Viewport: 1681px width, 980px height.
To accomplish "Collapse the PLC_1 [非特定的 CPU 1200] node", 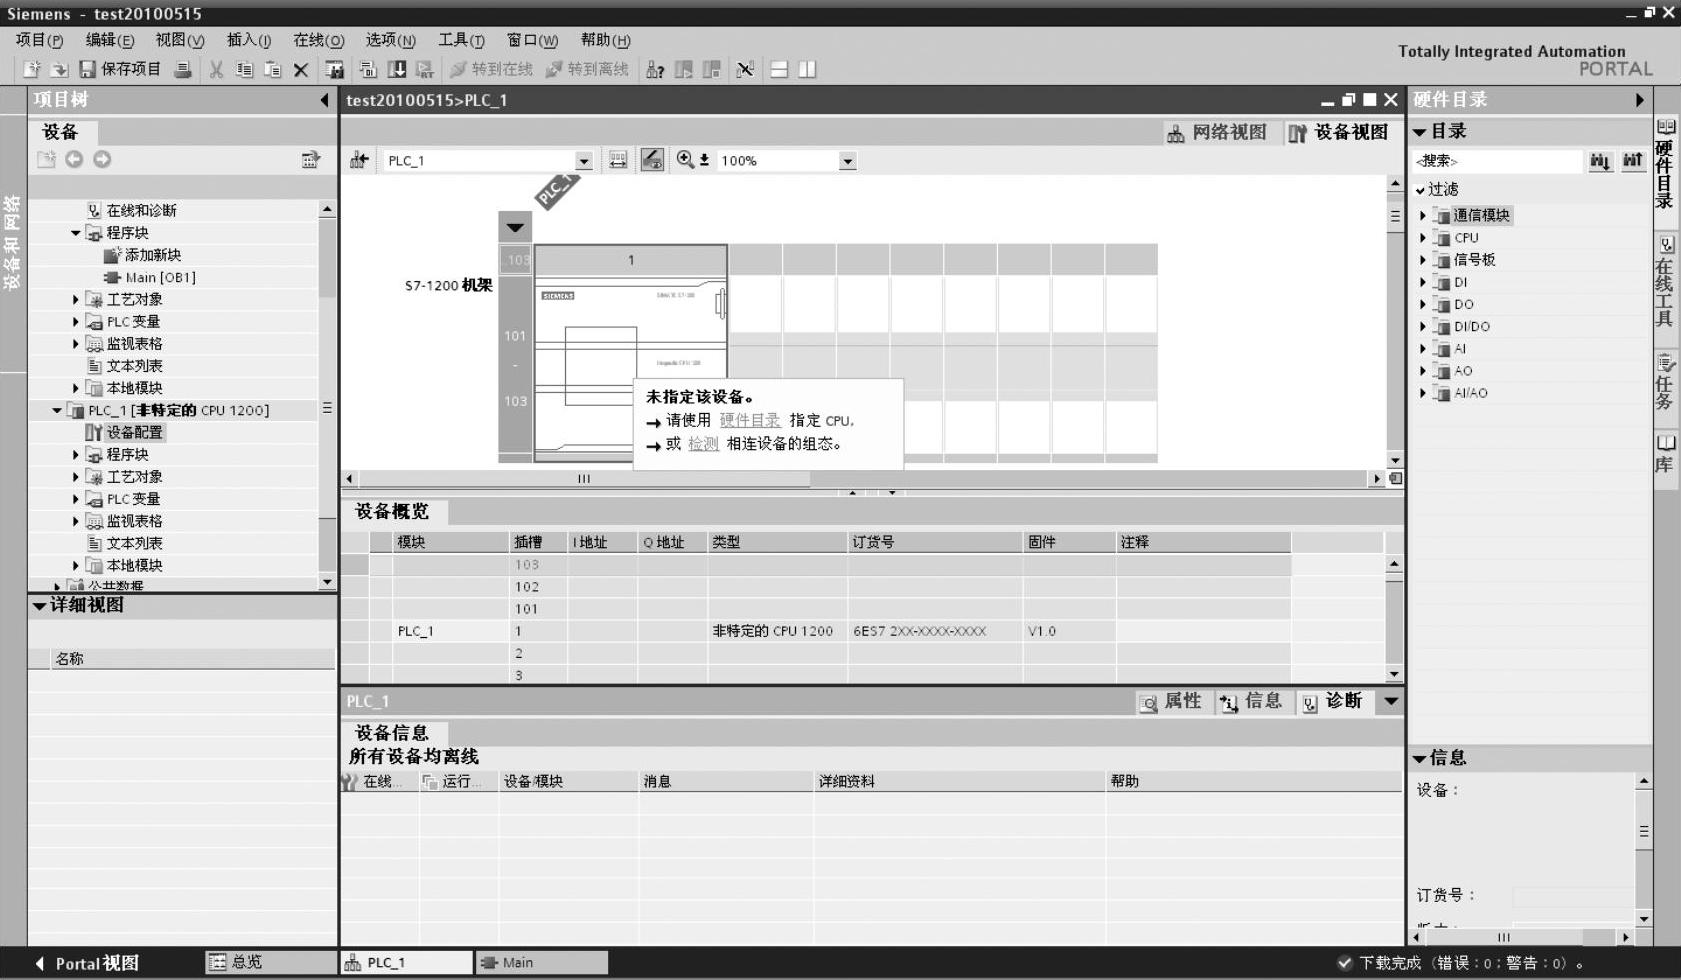I will coord(57,410).
